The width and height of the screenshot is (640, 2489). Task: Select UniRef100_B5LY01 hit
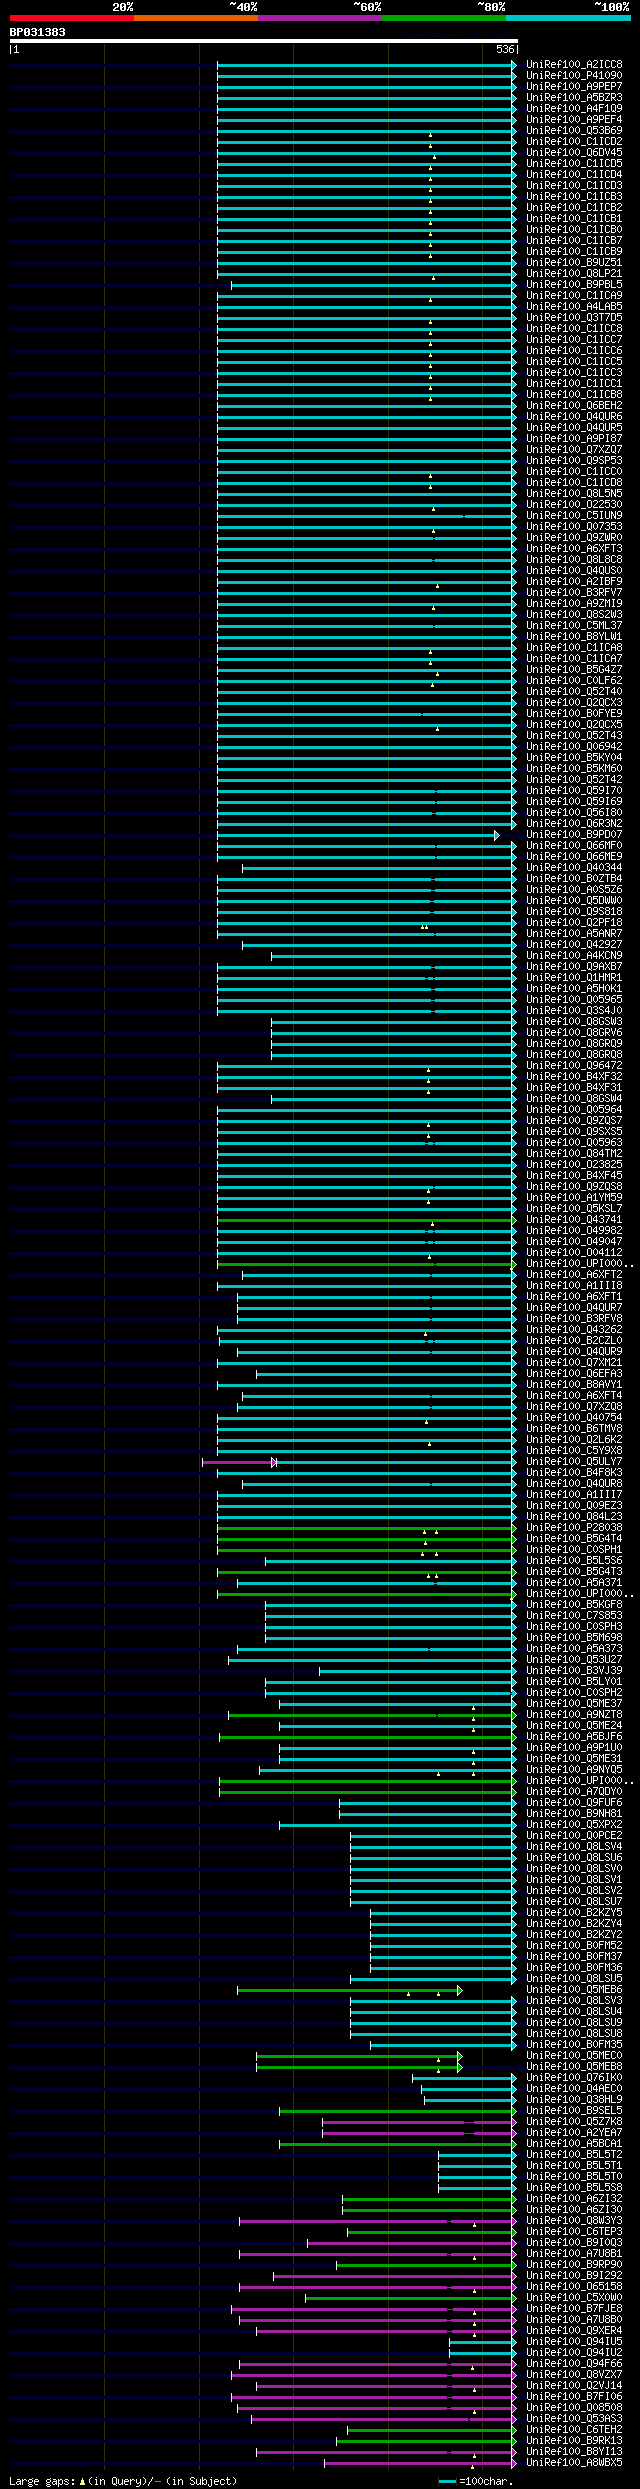pyautogui.click(x=574, y=1681)
